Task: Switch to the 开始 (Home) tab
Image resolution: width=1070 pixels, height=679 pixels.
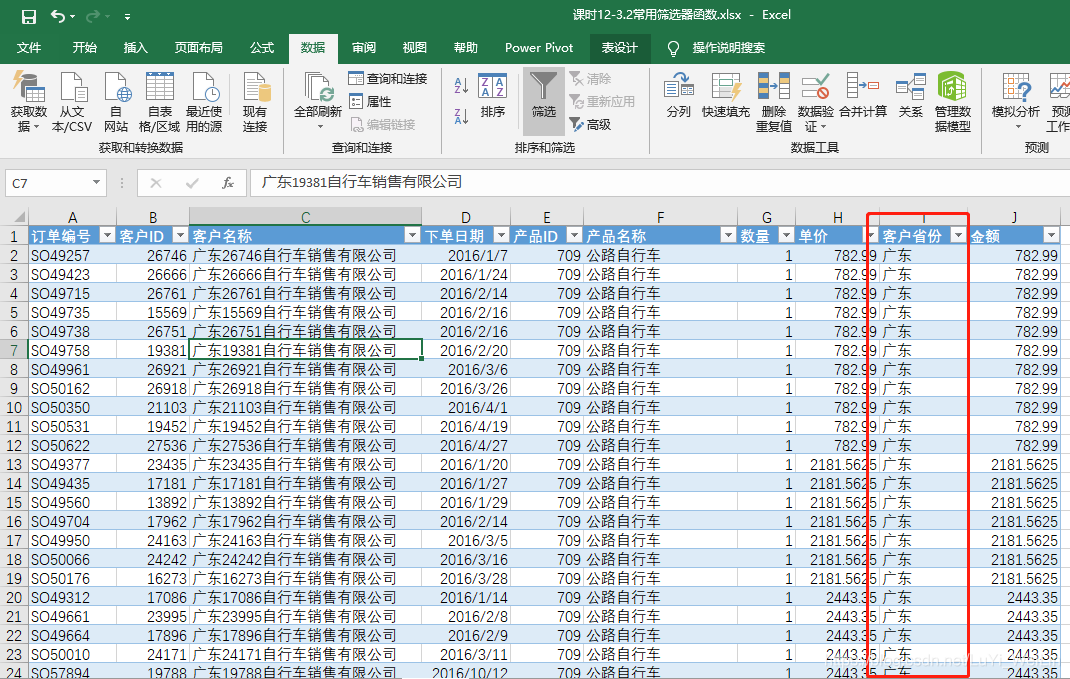Action: [x=85, y=48]
